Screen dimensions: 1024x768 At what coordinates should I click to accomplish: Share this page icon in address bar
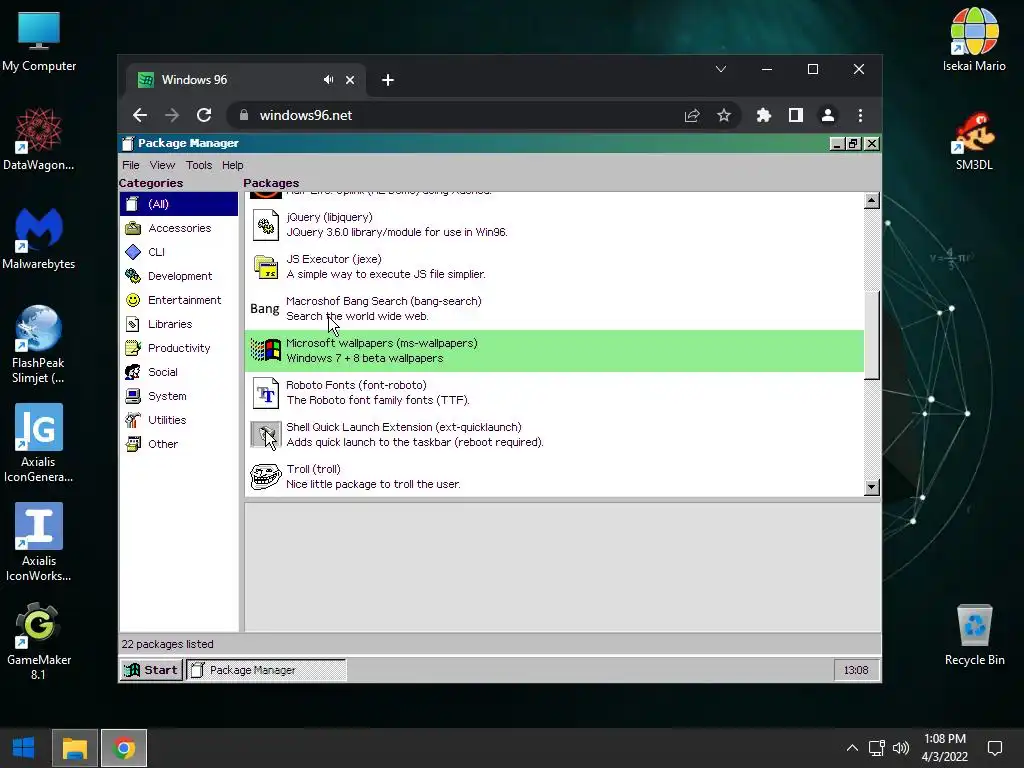[692, 116]
